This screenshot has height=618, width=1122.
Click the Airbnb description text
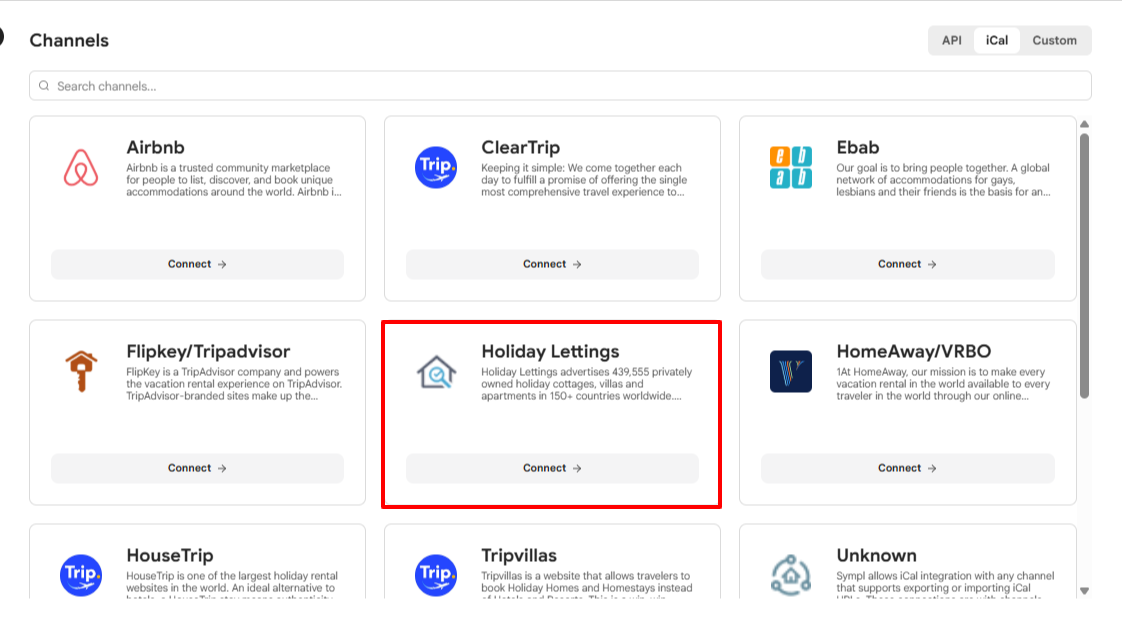[234, 180]
